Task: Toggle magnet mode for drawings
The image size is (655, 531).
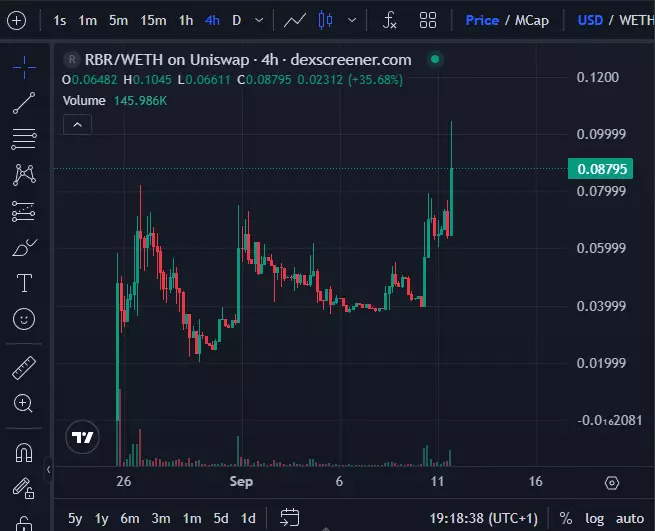Action: pos(24,452)
